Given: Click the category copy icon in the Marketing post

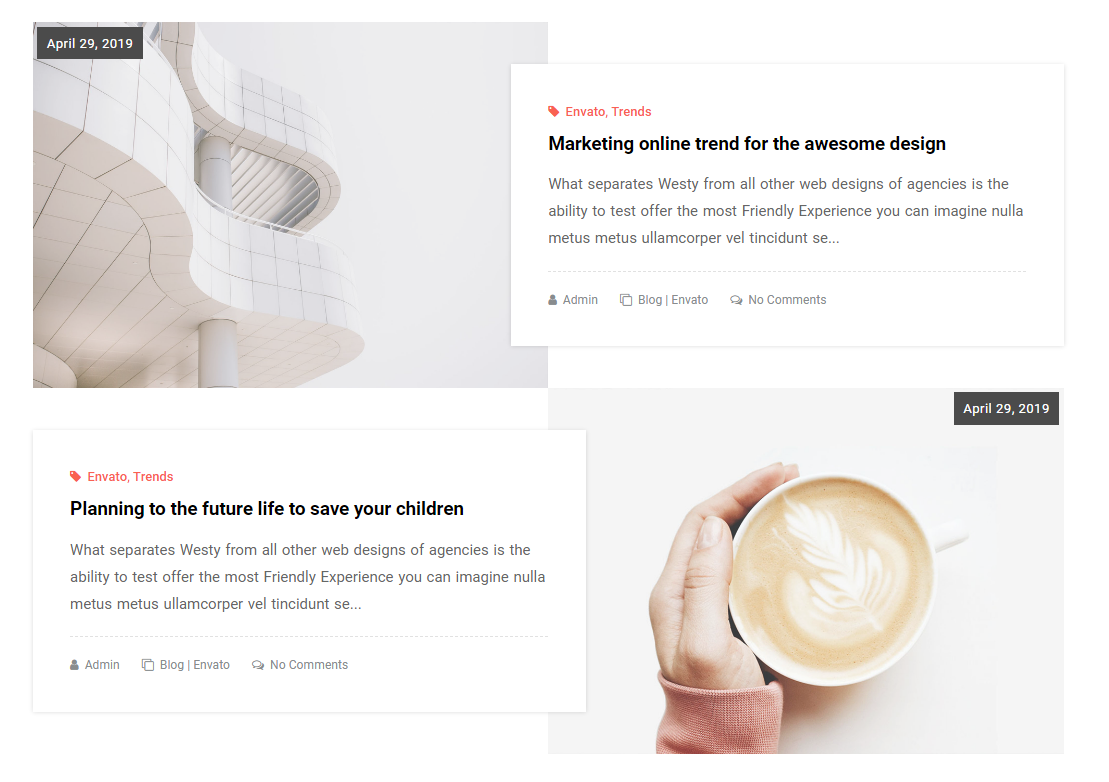Looking at the screenshot, I should coord(626,300).
